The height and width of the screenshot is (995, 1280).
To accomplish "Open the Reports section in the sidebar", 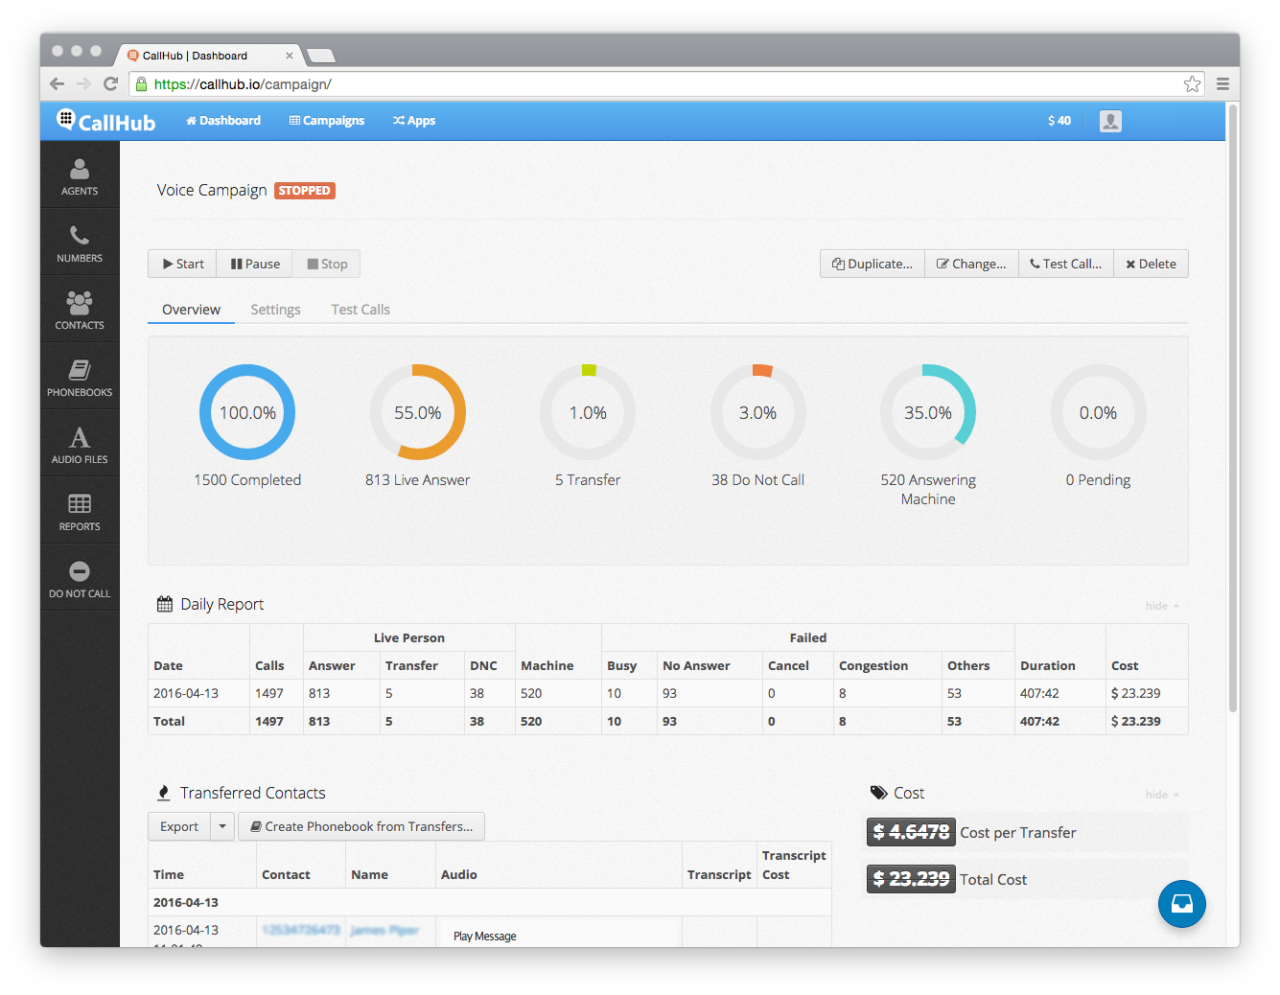I will point(79,510).
